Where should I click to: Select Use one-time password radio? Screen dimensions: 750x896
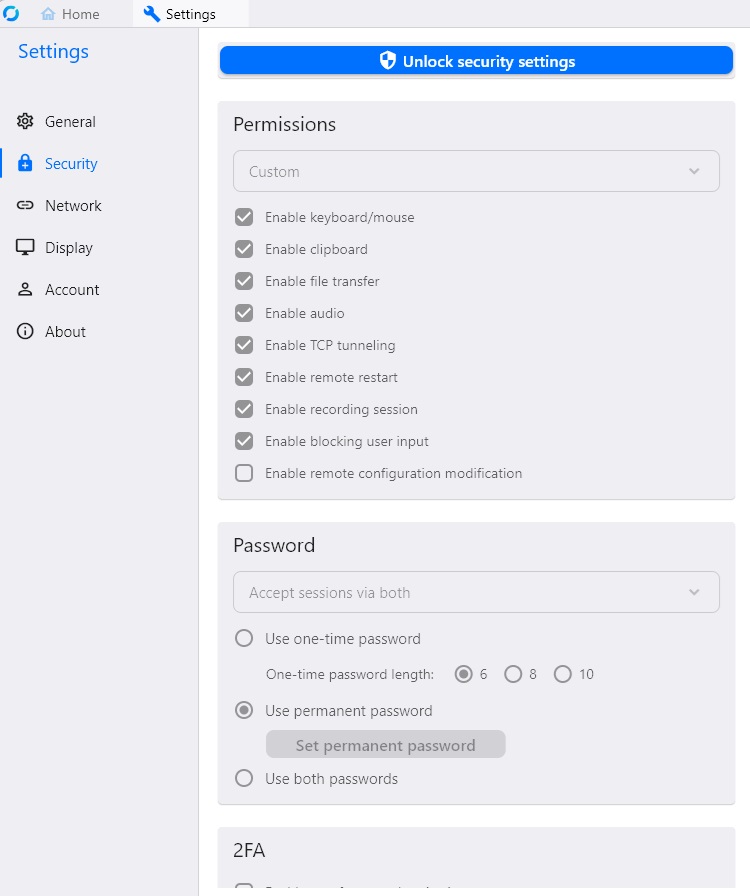pos(243,639)
